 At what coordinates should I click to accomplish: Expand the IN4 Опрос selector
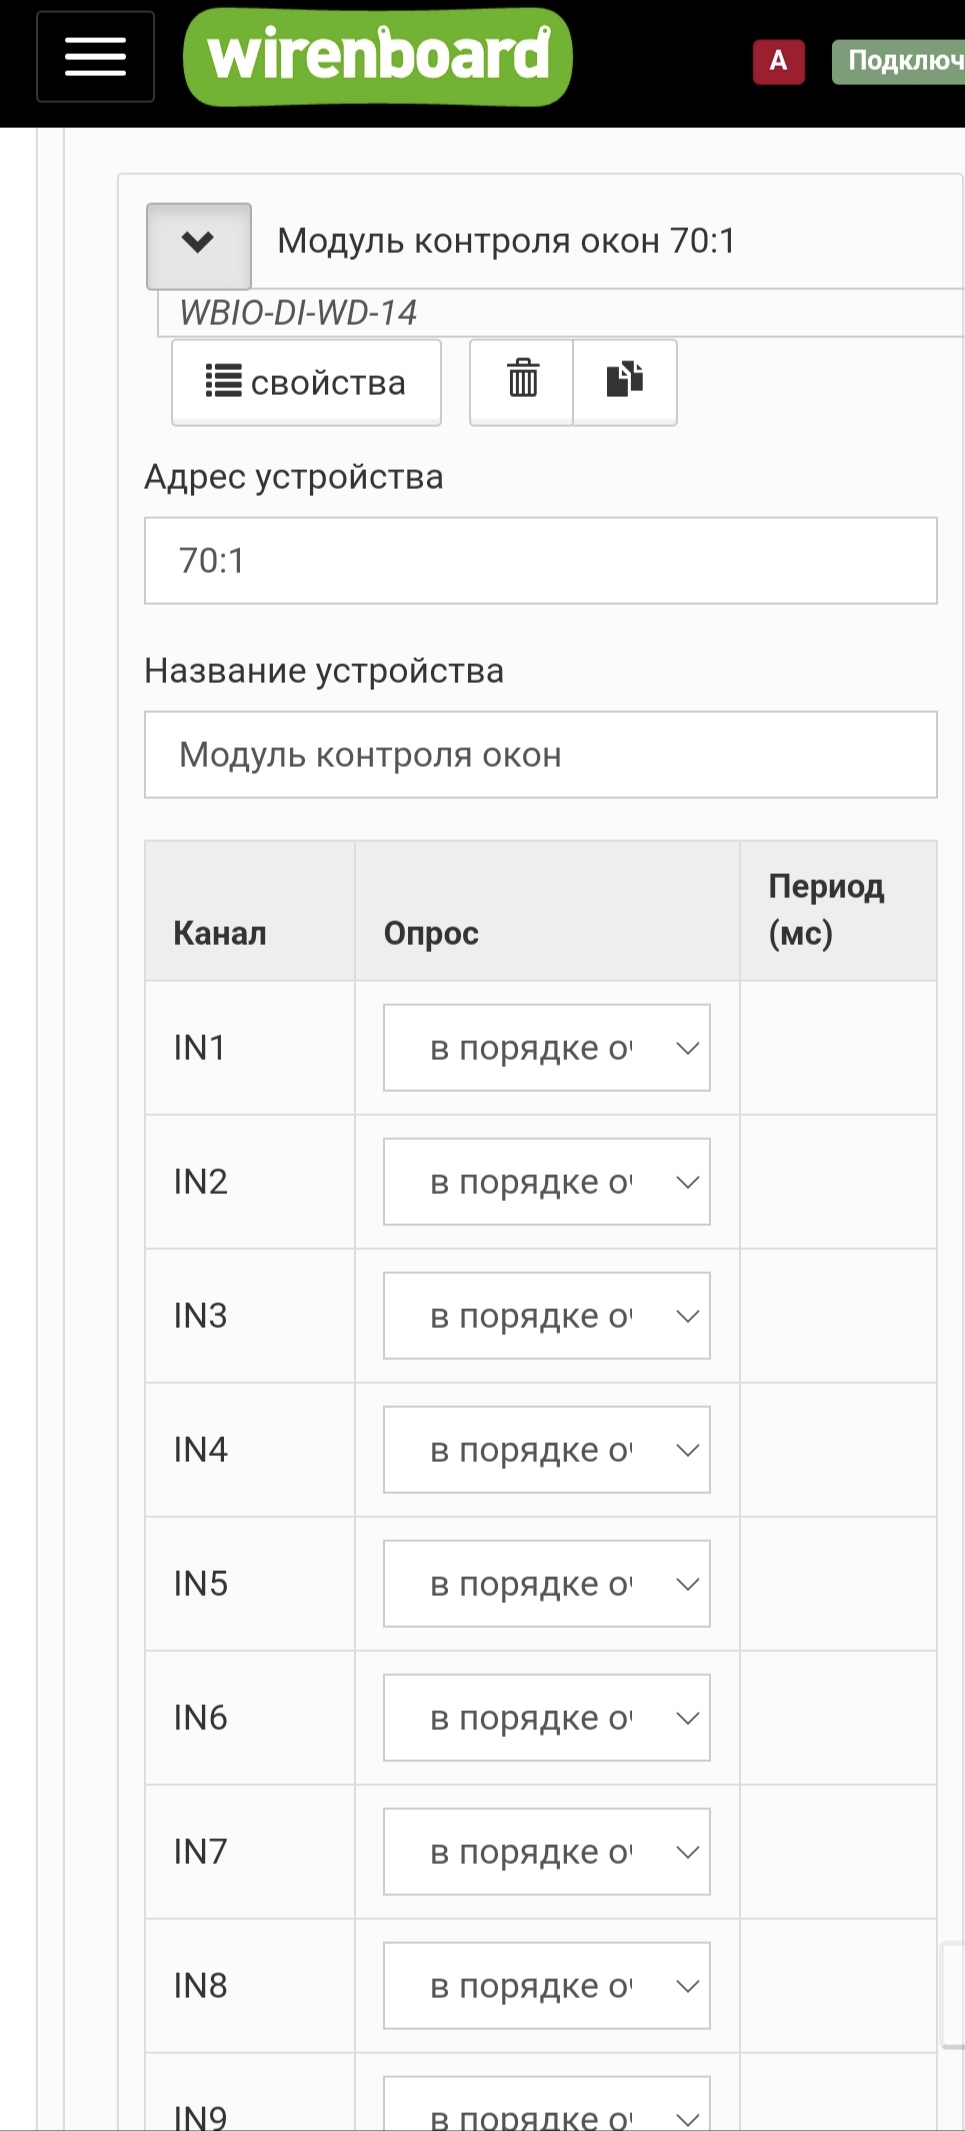pos(547,1450)
